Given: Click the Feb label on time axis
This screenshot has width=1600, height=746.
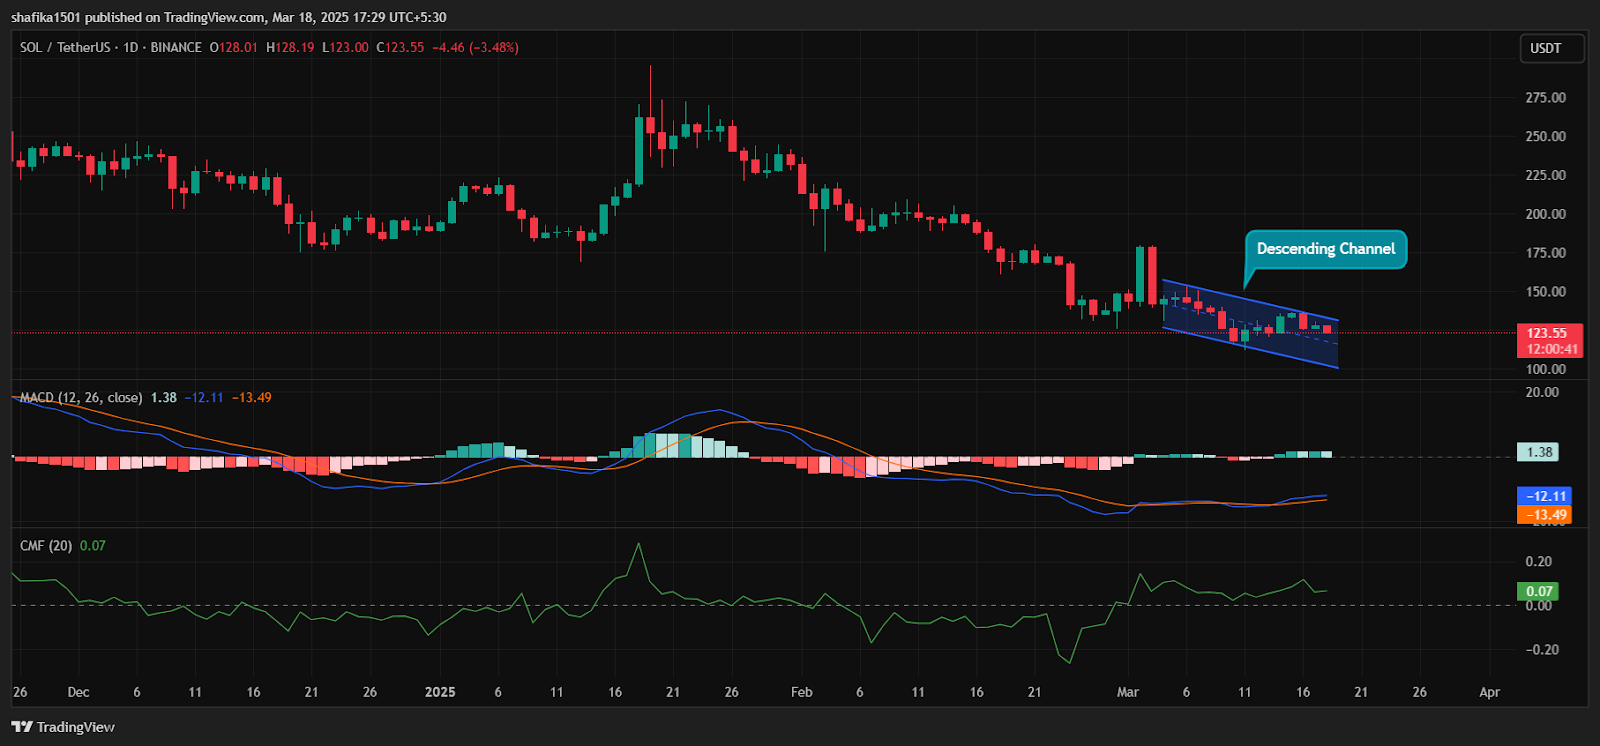Looking at the screenshot, I should pyautogui.click(x=801, y=692).
